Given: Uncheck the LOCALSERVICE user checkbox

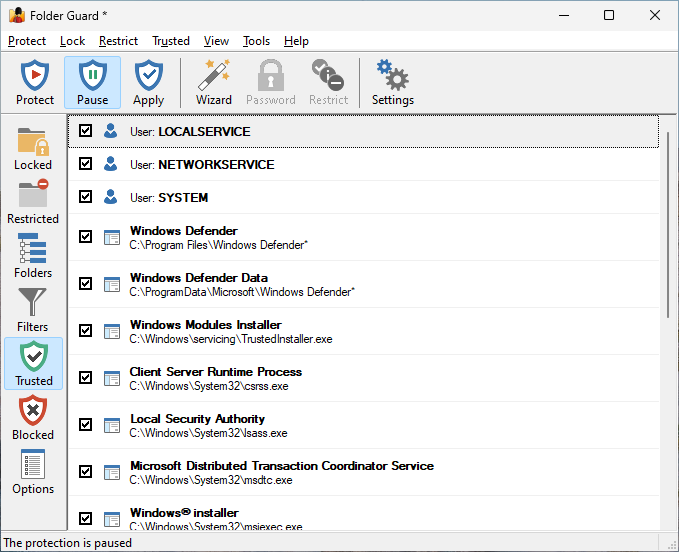Looking at the screenshot, I should click(x=85, y=130).
